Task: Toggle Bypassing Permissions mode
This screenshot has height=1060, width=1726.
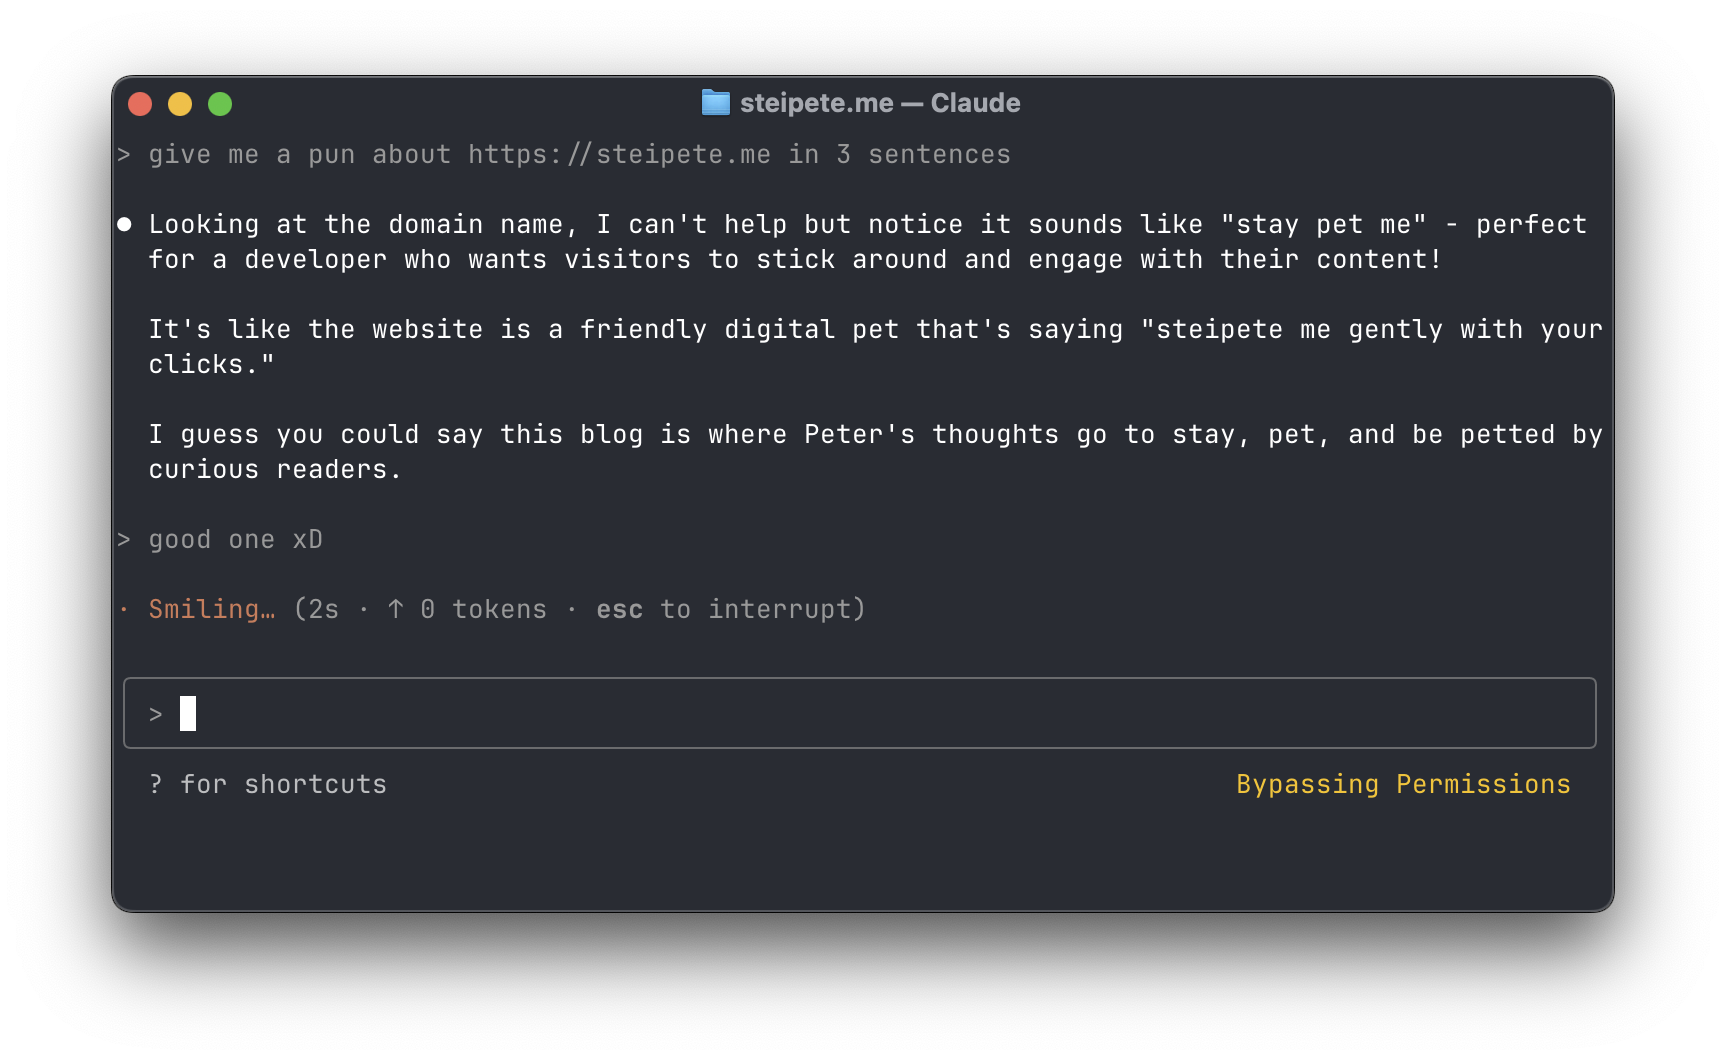Action: tap(1402, 784)
